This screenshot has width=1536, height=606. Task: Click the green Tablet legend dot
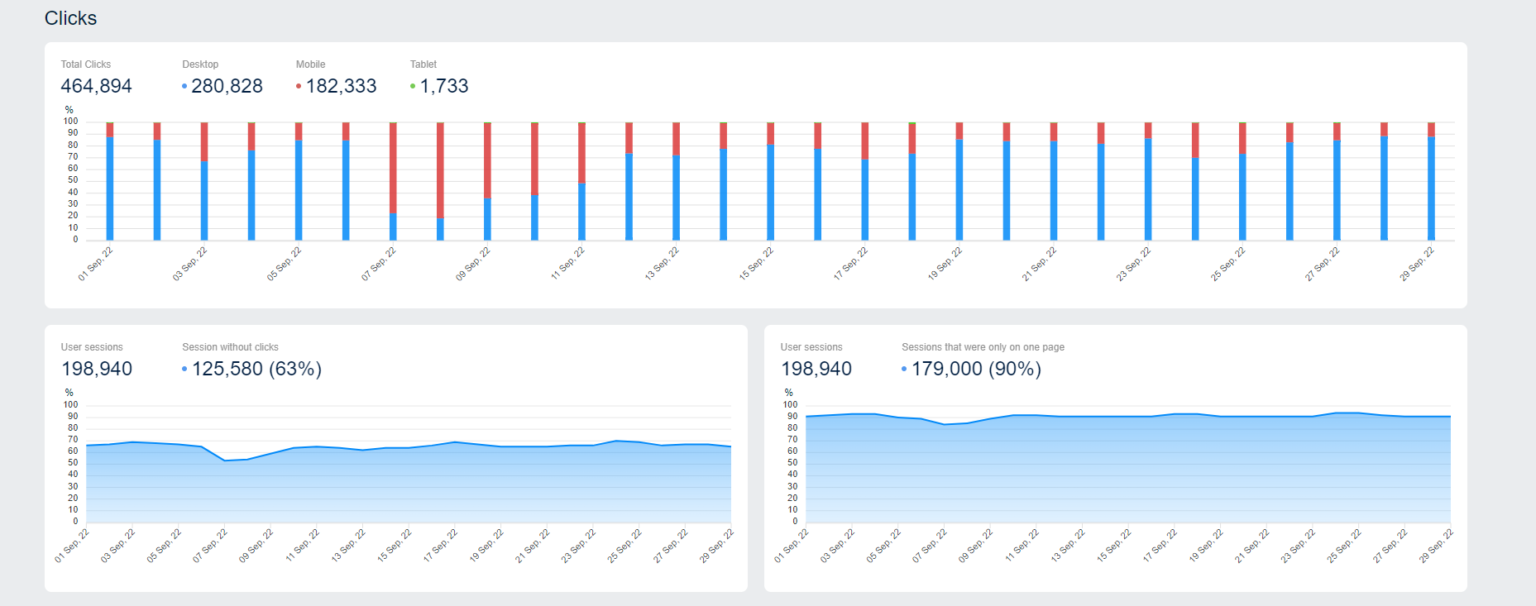point(411,87)
